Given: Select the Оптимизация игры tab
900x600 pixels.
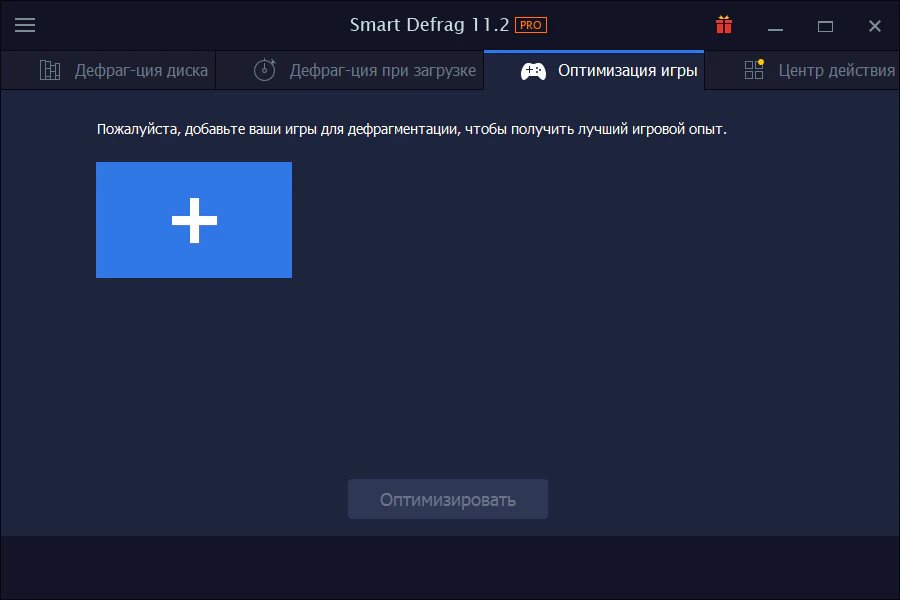Looking at the screenshot, I should coord(627,70).
